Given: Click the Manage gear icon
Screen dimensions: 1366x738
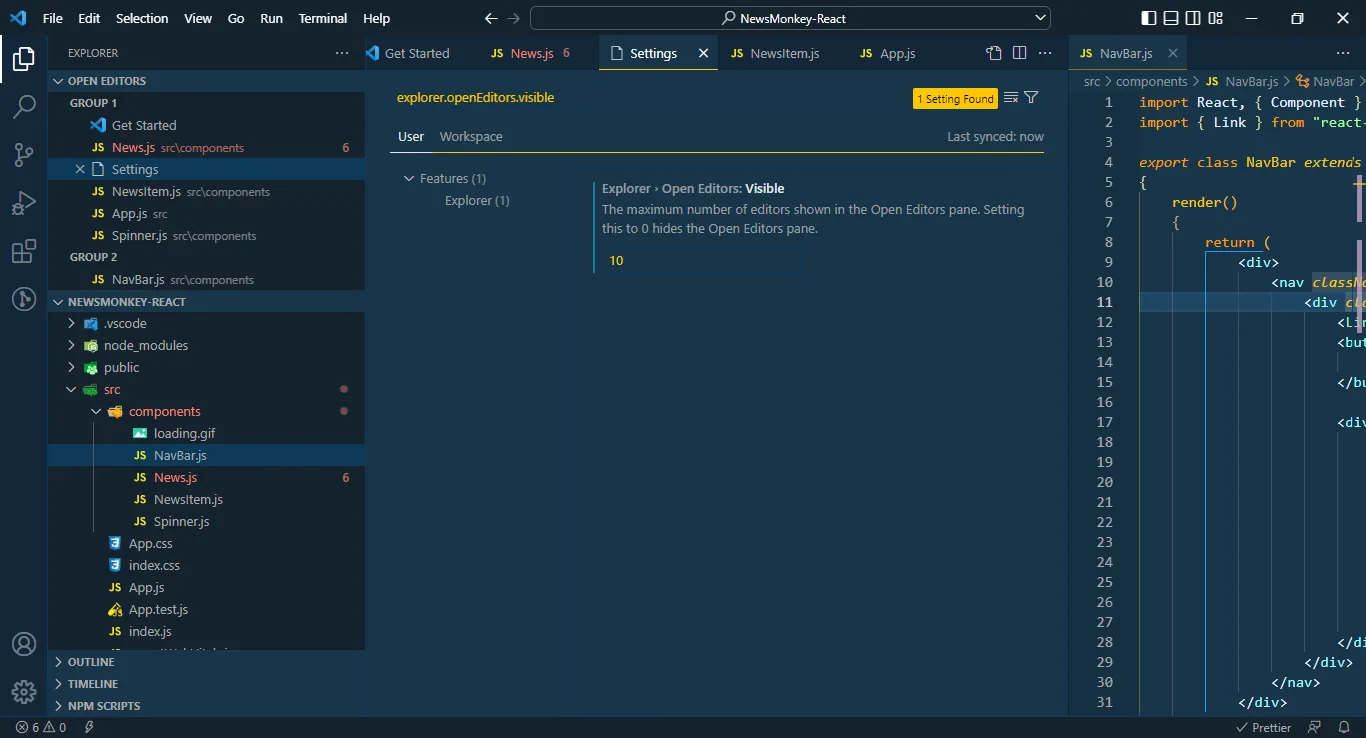Looking at the screenshot, I should [24, 692].
